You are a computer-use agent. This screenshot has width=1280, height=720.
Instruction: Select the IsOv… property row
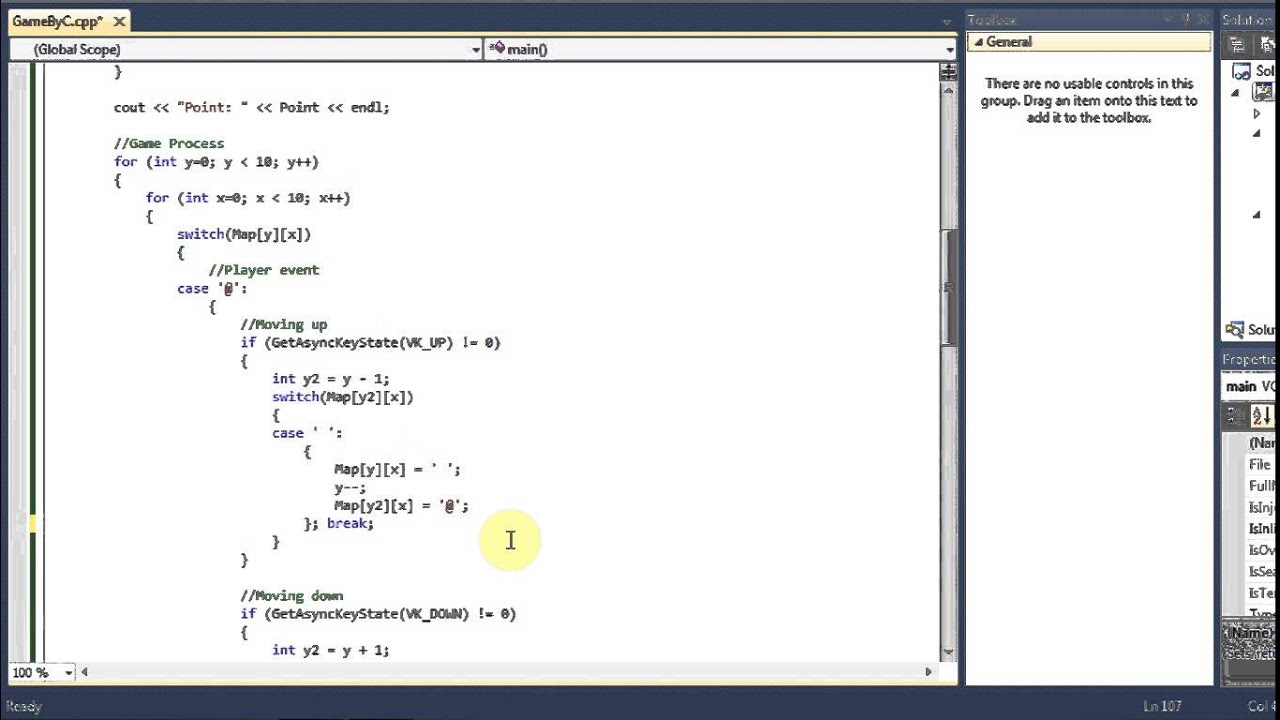pyautogui.click(x=1261, y=551)
